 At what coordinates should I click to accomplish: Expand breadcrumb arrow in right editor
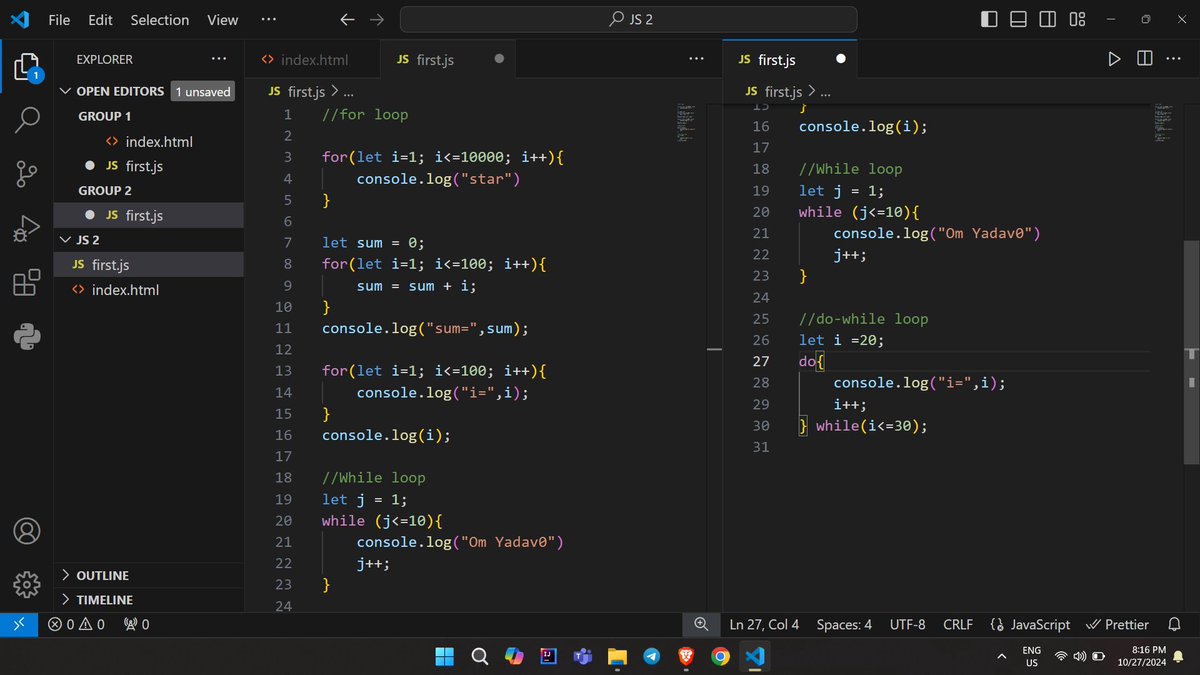coord(812,91)
